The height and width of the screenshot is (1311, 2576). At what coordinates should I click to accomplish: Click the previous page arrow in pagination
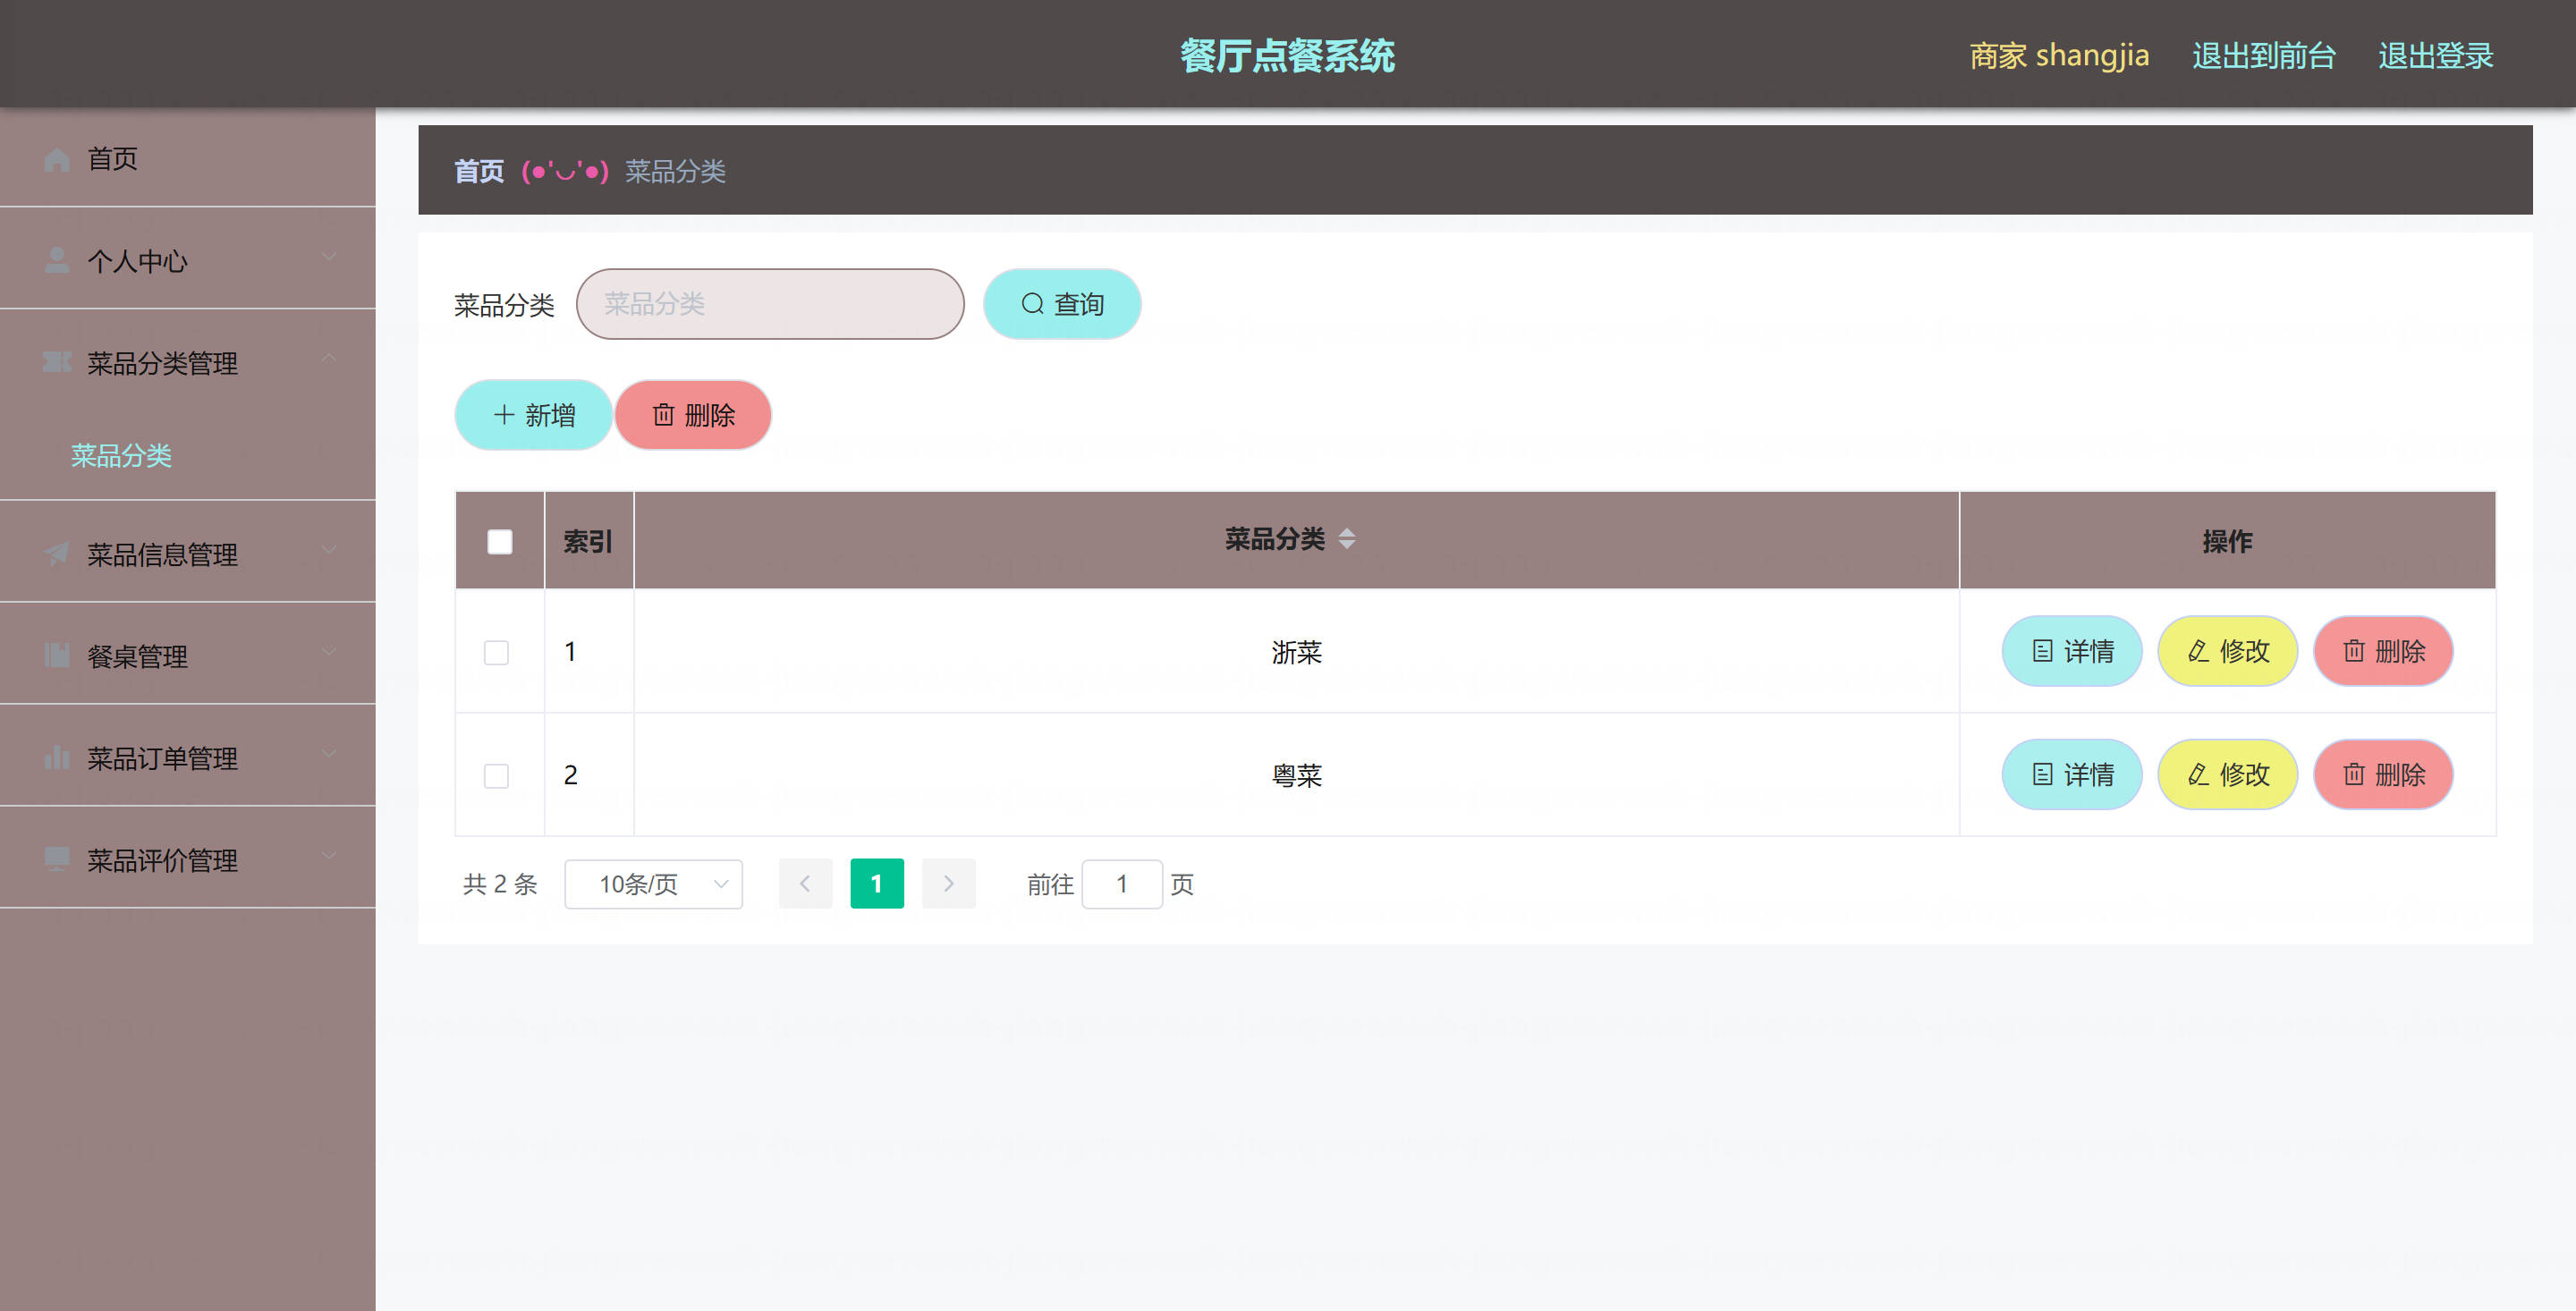pyautogui.click(x=805, y=884)
